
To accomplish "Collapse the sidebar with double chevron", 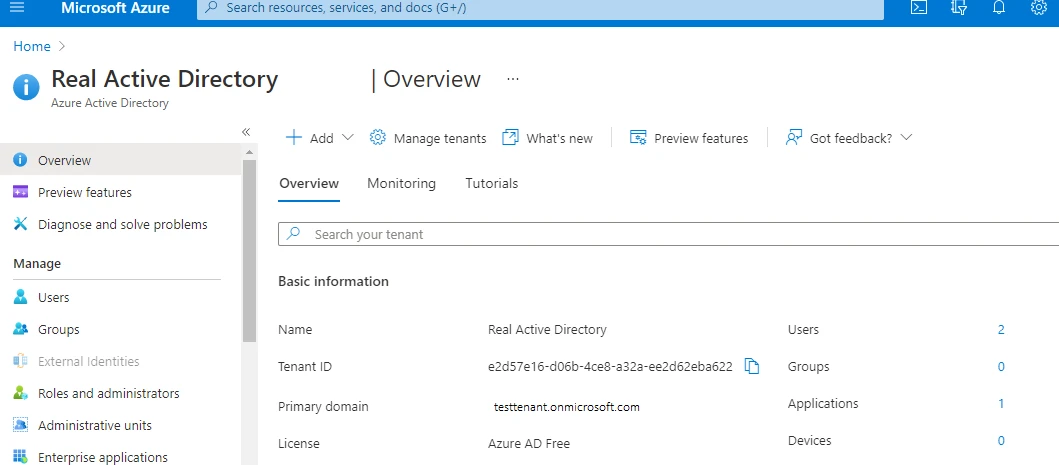I will coord(246,132).
